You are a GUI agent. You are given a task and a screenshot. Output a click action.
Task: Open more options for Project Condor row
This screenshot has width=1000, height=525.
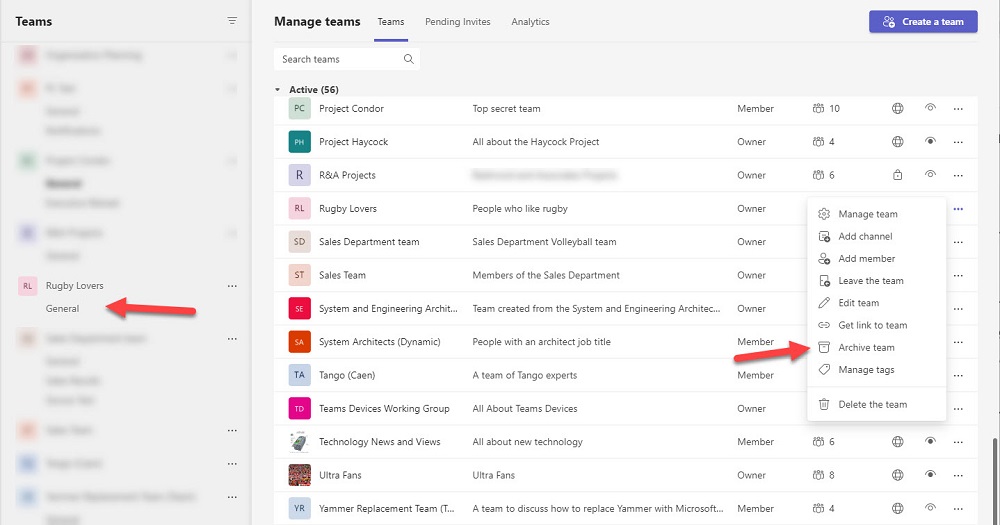point(958,109)
